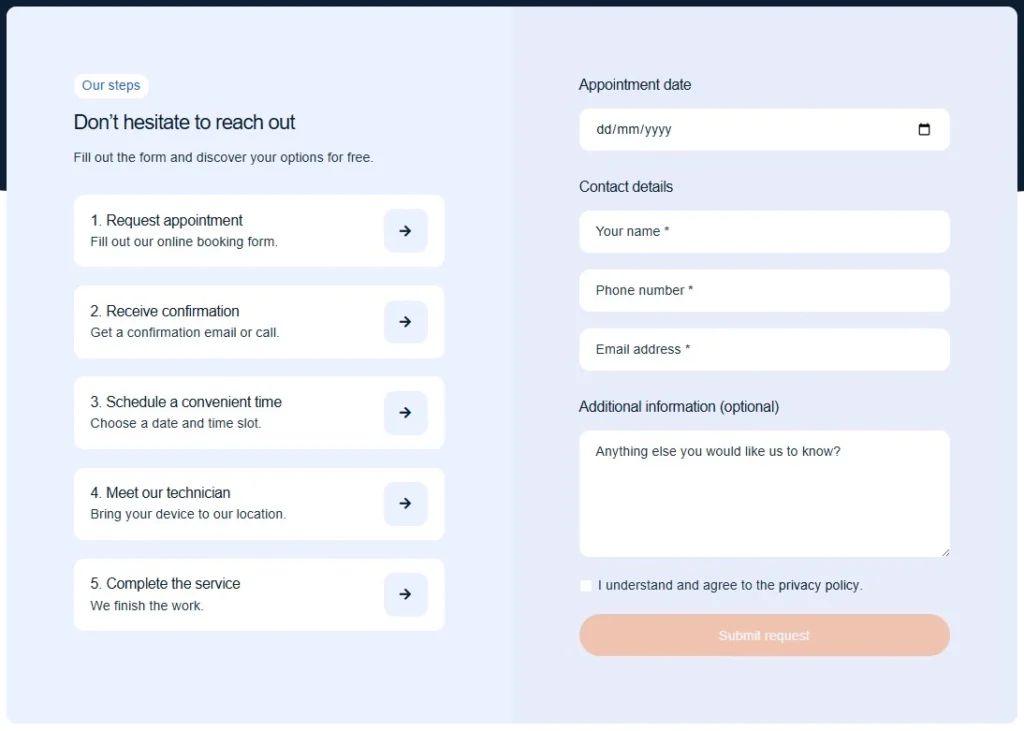Choose the '4. Meet our technician' step title
Image resolution: width=1024 pixels, height=731 pixels.
160,493
